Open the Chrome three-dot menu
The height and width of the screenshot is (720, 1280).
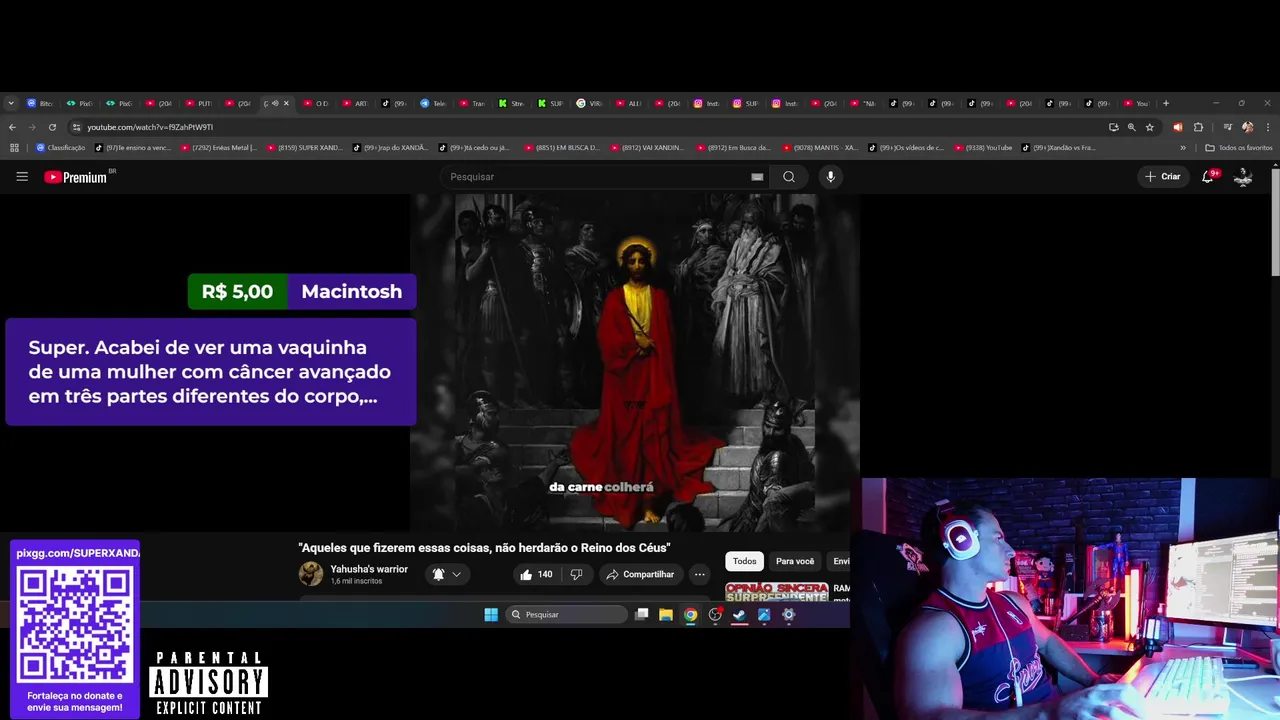point(1267,127)
